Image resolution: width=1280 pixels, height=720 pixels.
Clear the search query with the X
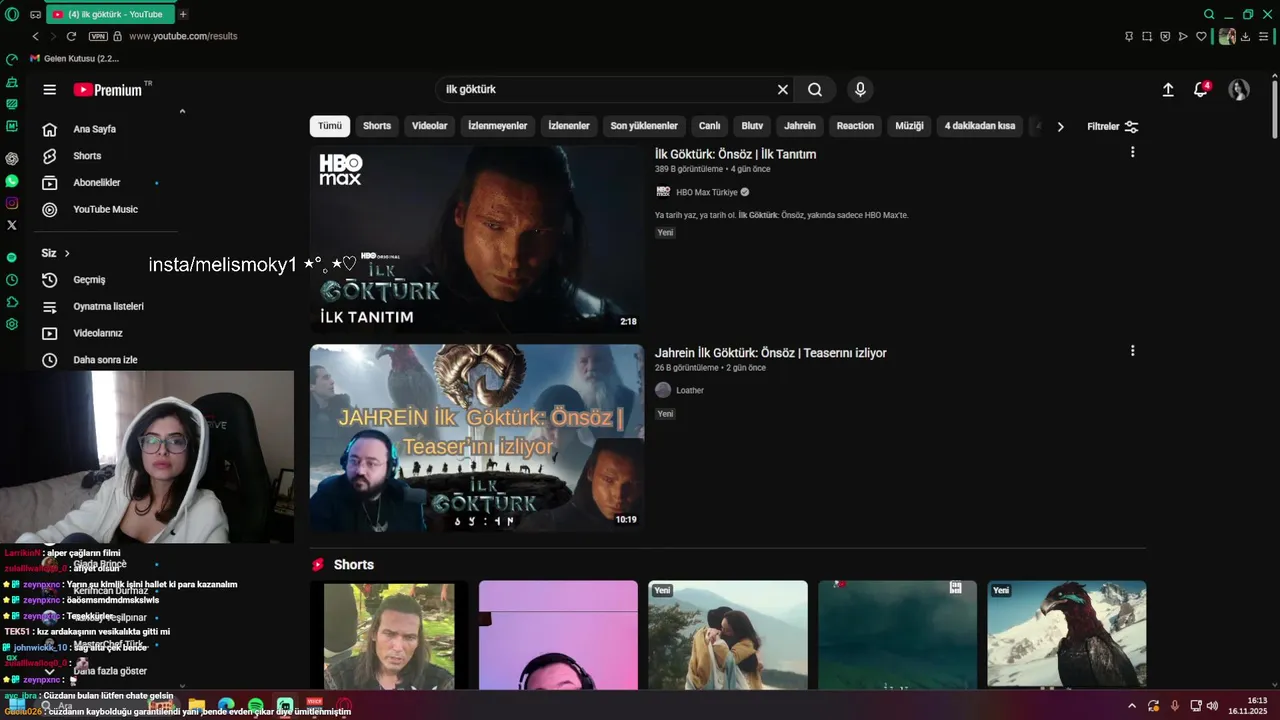[x=783, y=90]
